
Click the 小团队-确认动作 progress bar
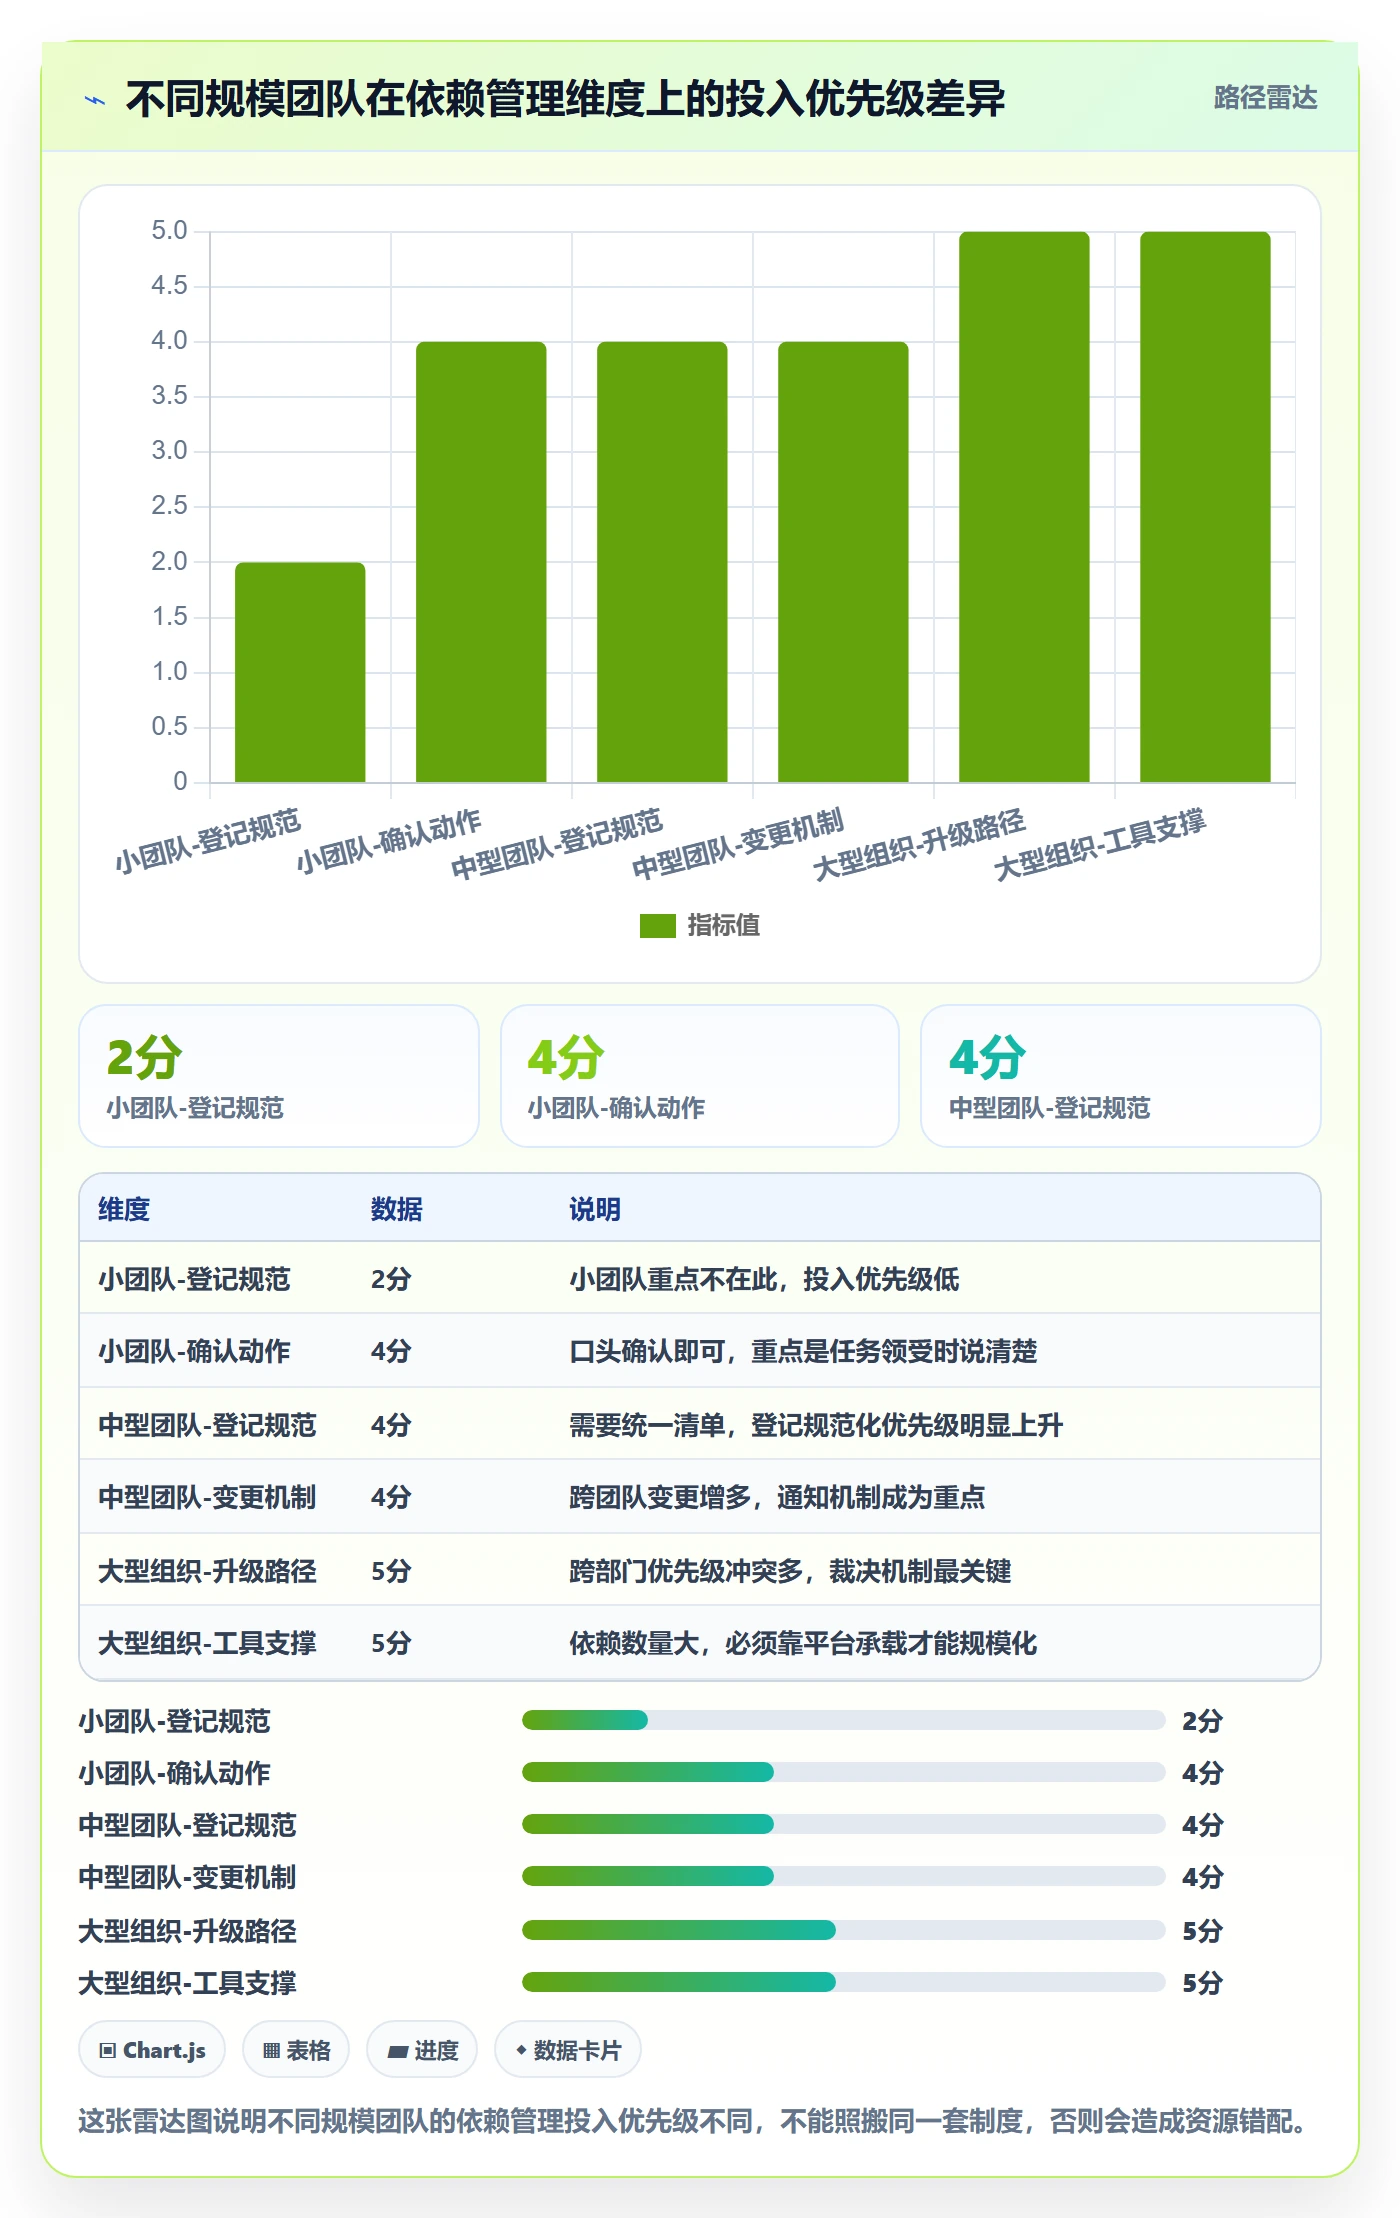[843, 1772]
